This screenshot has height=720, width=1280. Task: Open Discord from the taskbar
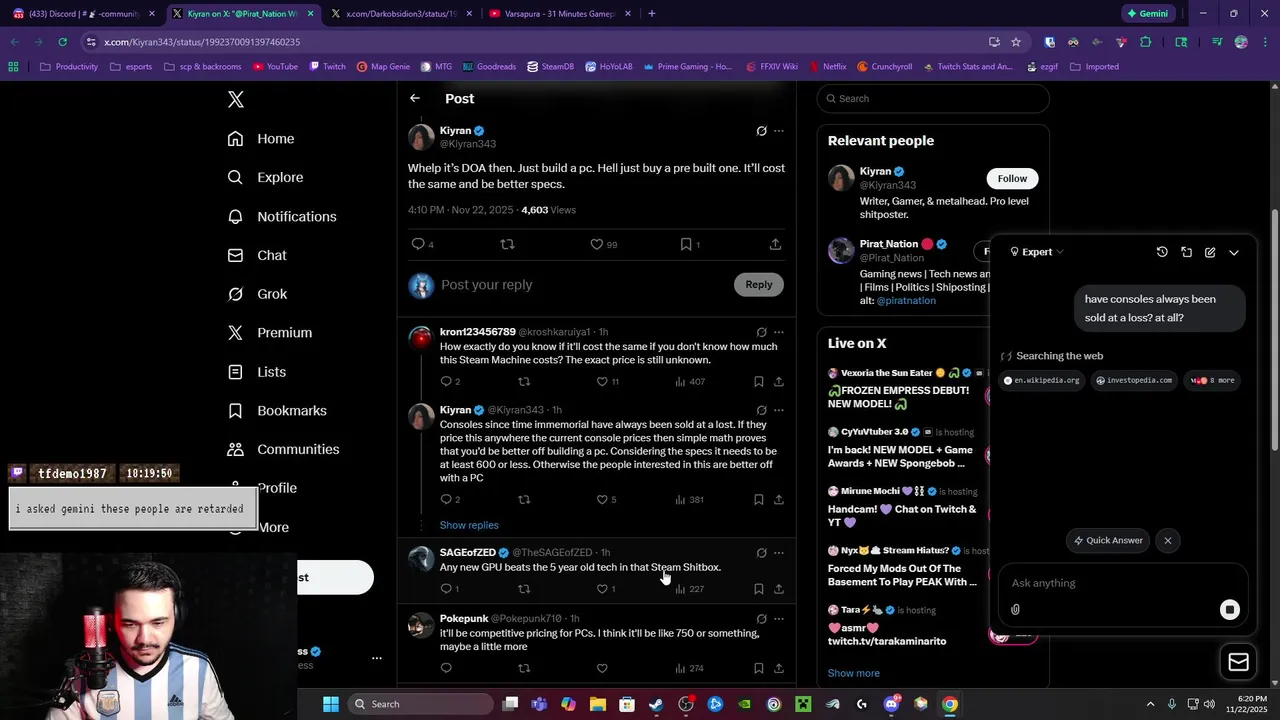tap(892, 704)
